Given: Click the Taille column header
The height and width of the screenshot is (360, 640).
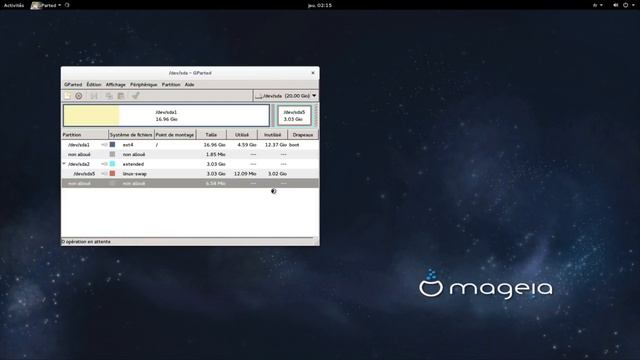Looking at the screenshot, I should point(211,135).
